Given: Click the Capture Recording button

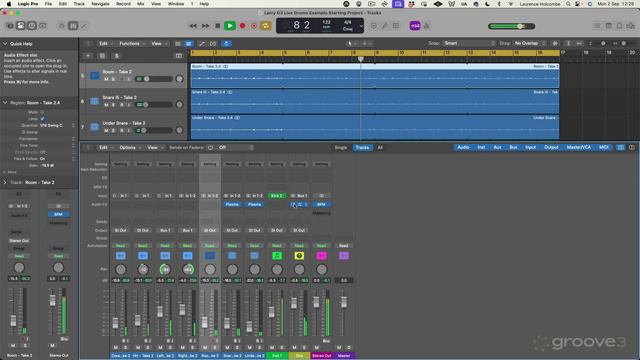Looking at the screenshot, I should point(254,26).
